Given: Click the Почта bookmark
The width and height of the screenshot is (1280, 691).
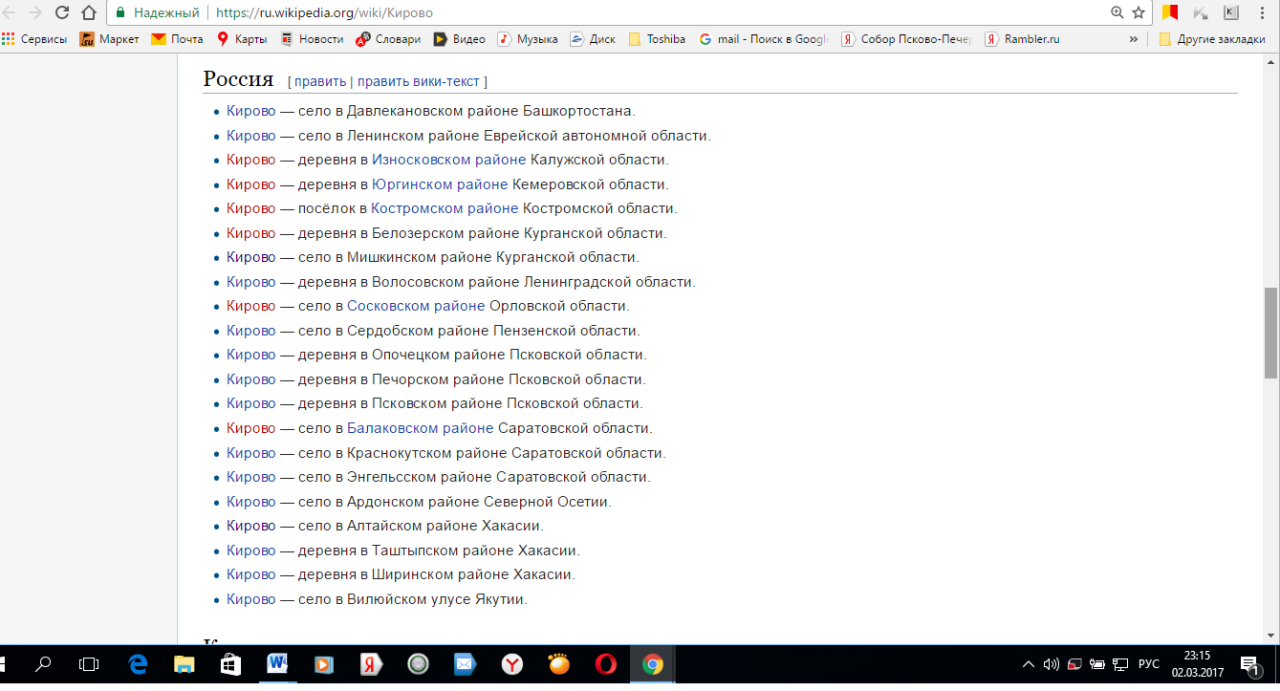Looking at the screenshot, I should [x=177, y=39].
